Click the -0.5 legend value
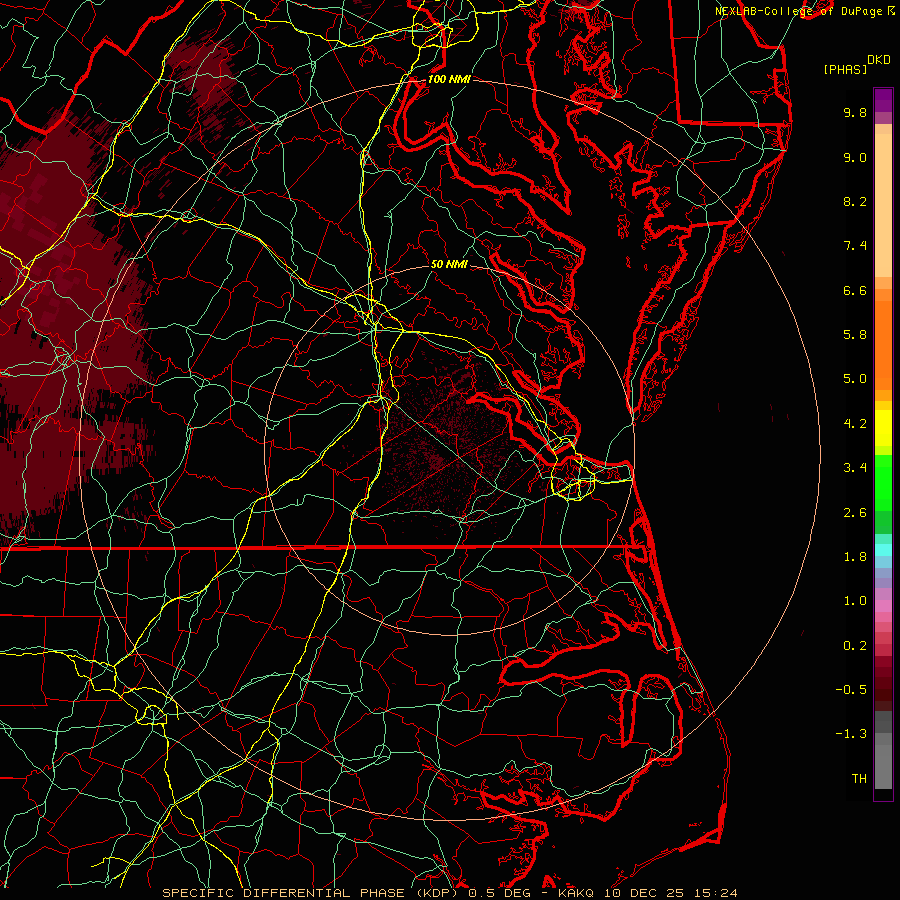Viewport: 900px width, 900px height. [851, 690]
